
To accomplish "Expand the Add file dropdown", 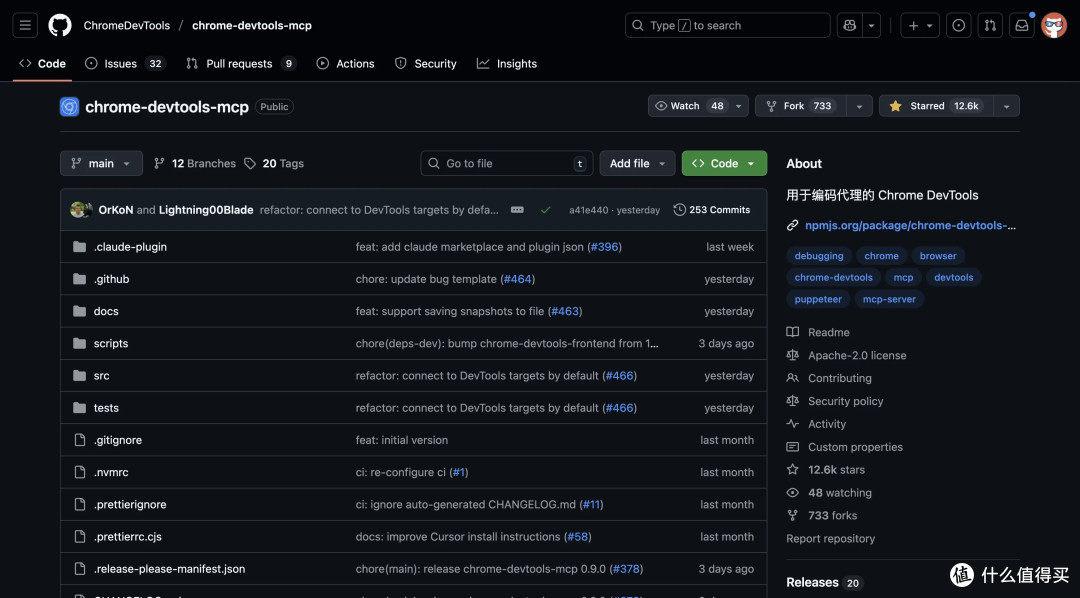I will tap(637, 163).
